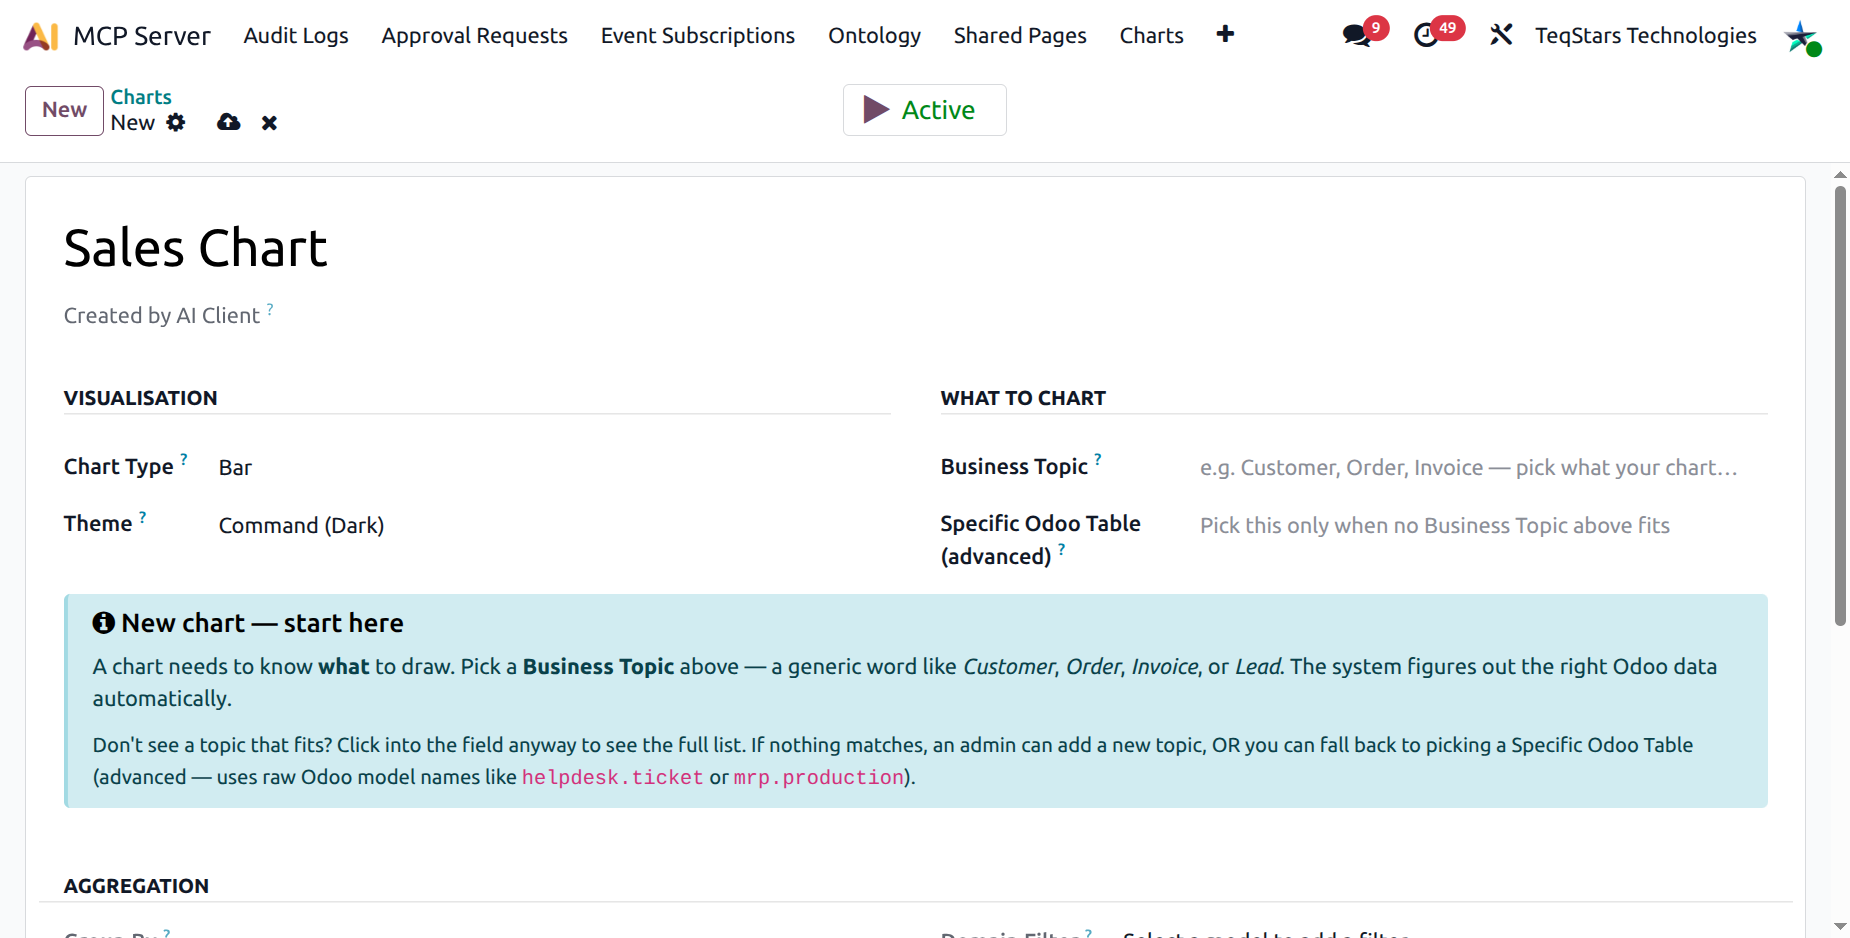The width and height of the screenshot is (1850, 938).
Task: Open the Charts menu in top bar
Action: pyautogui.click(x=1151, y=36)
